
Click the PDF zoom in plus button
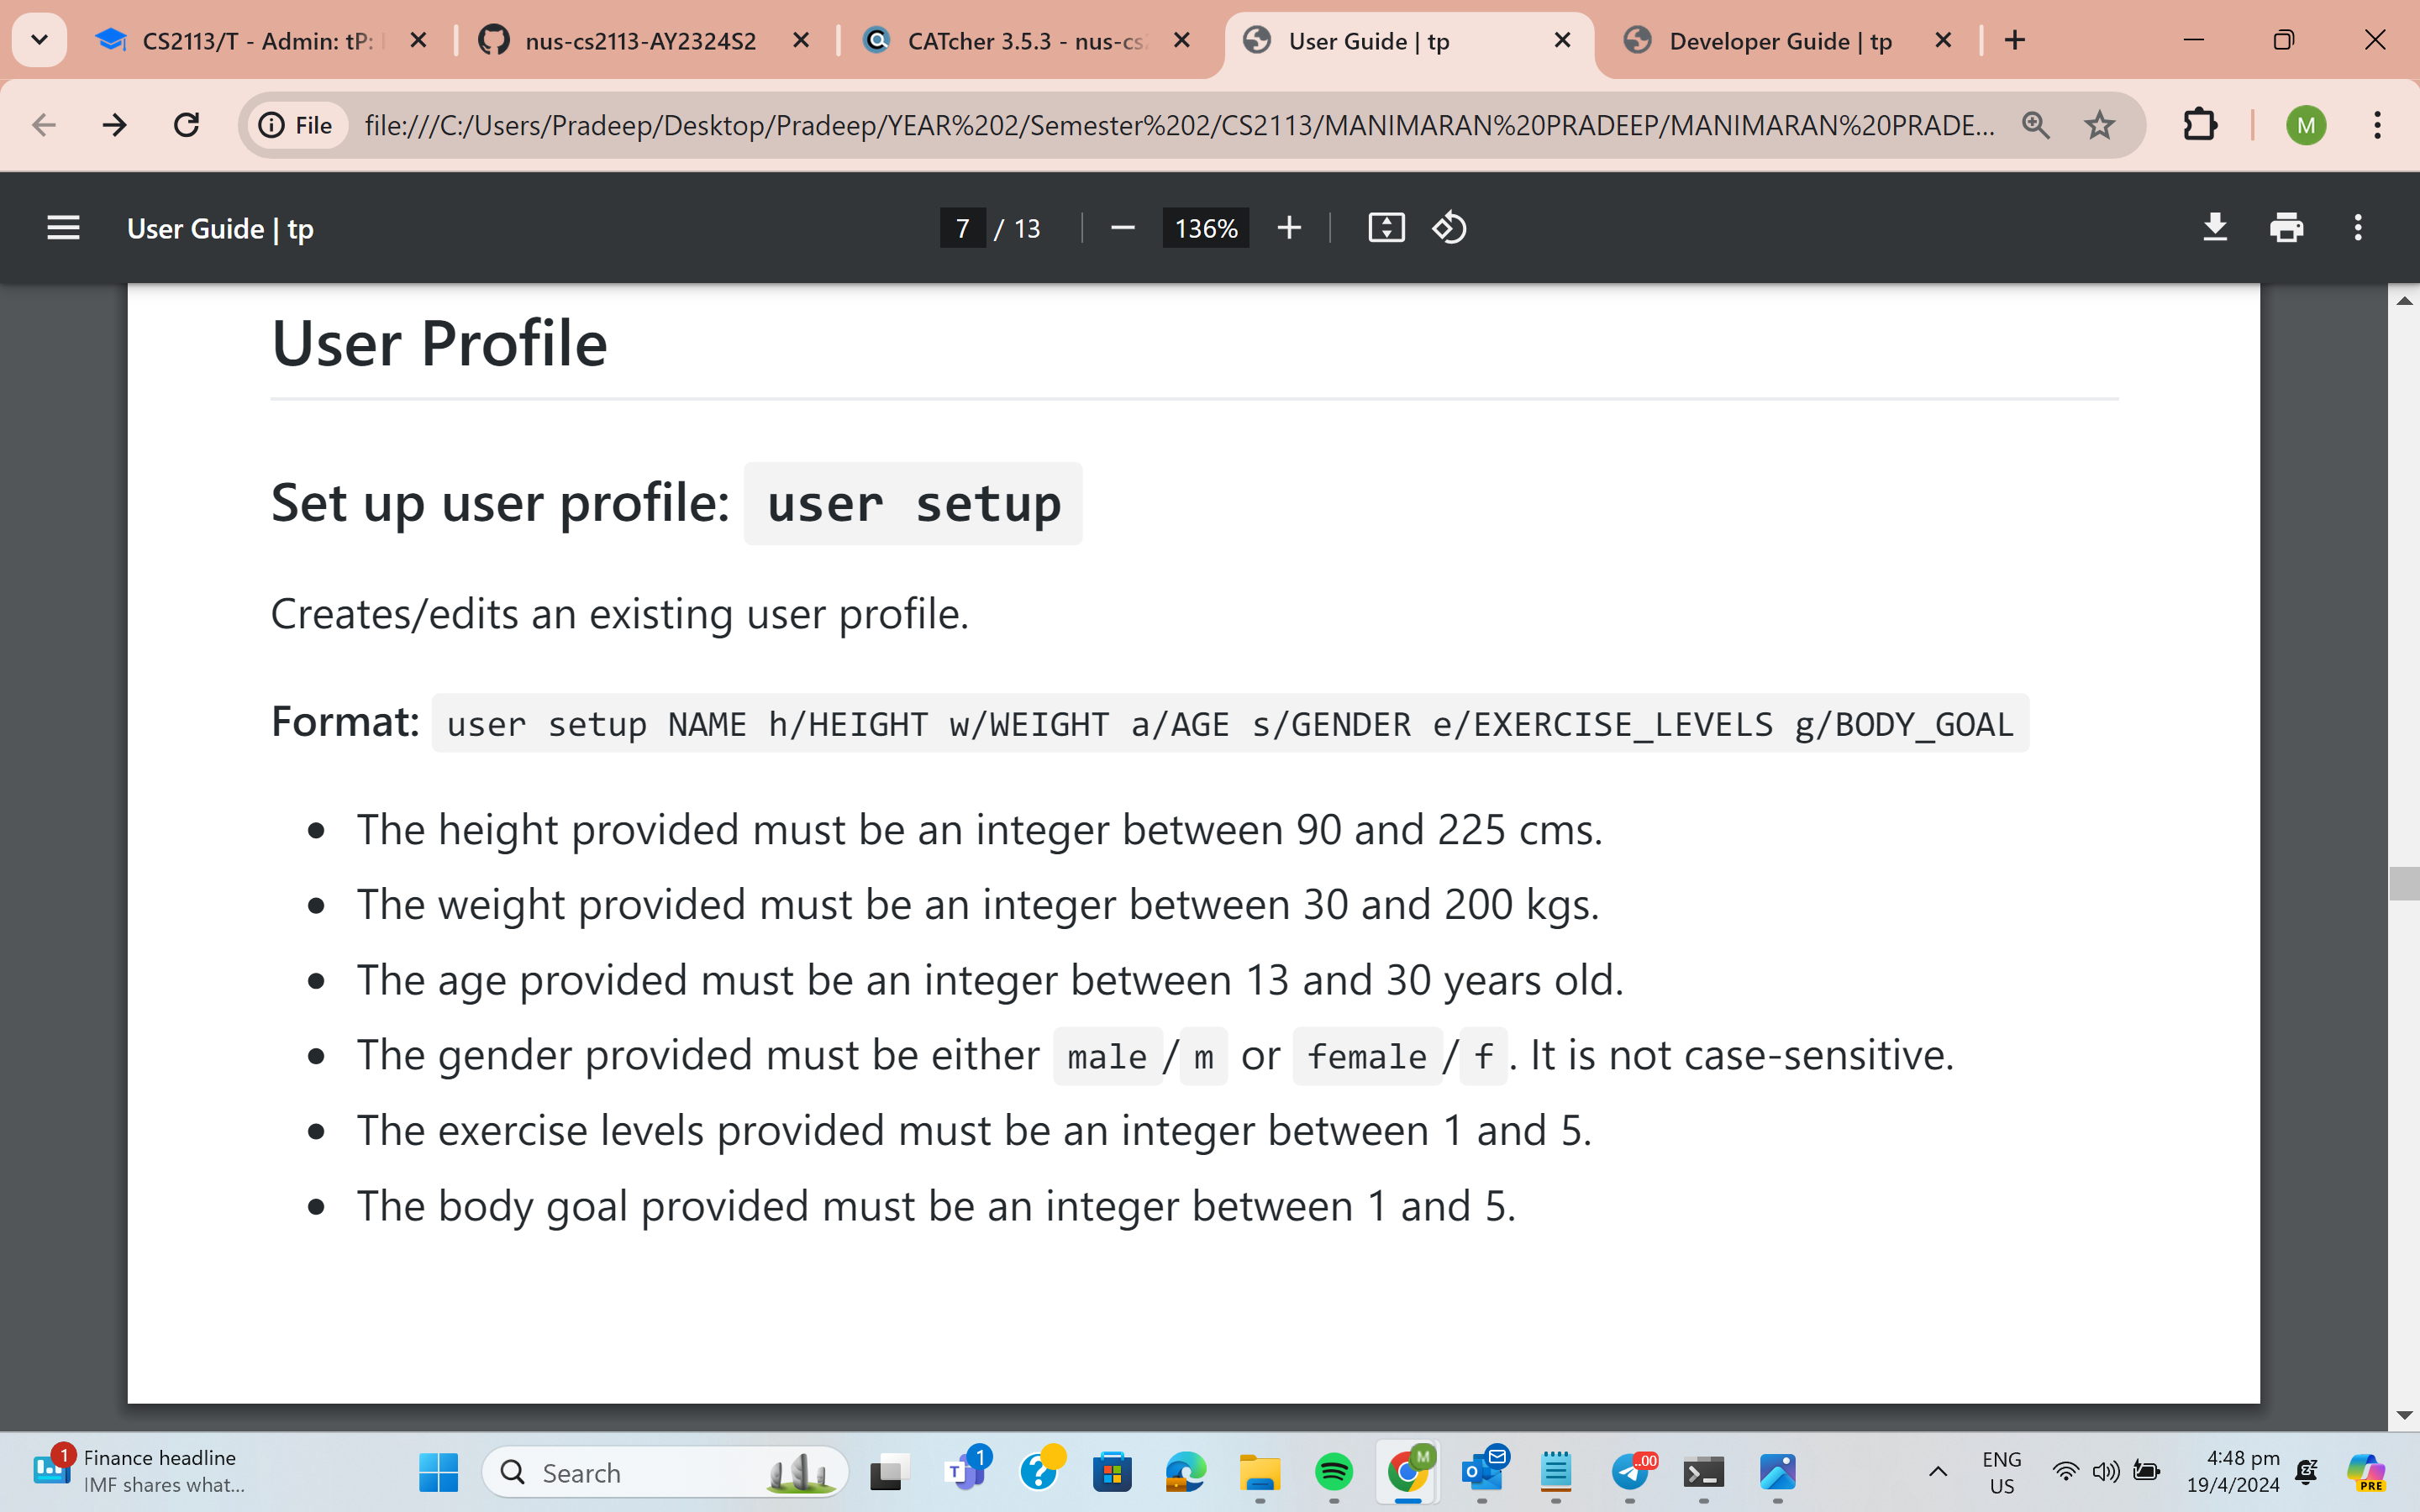click(1289, 228)
